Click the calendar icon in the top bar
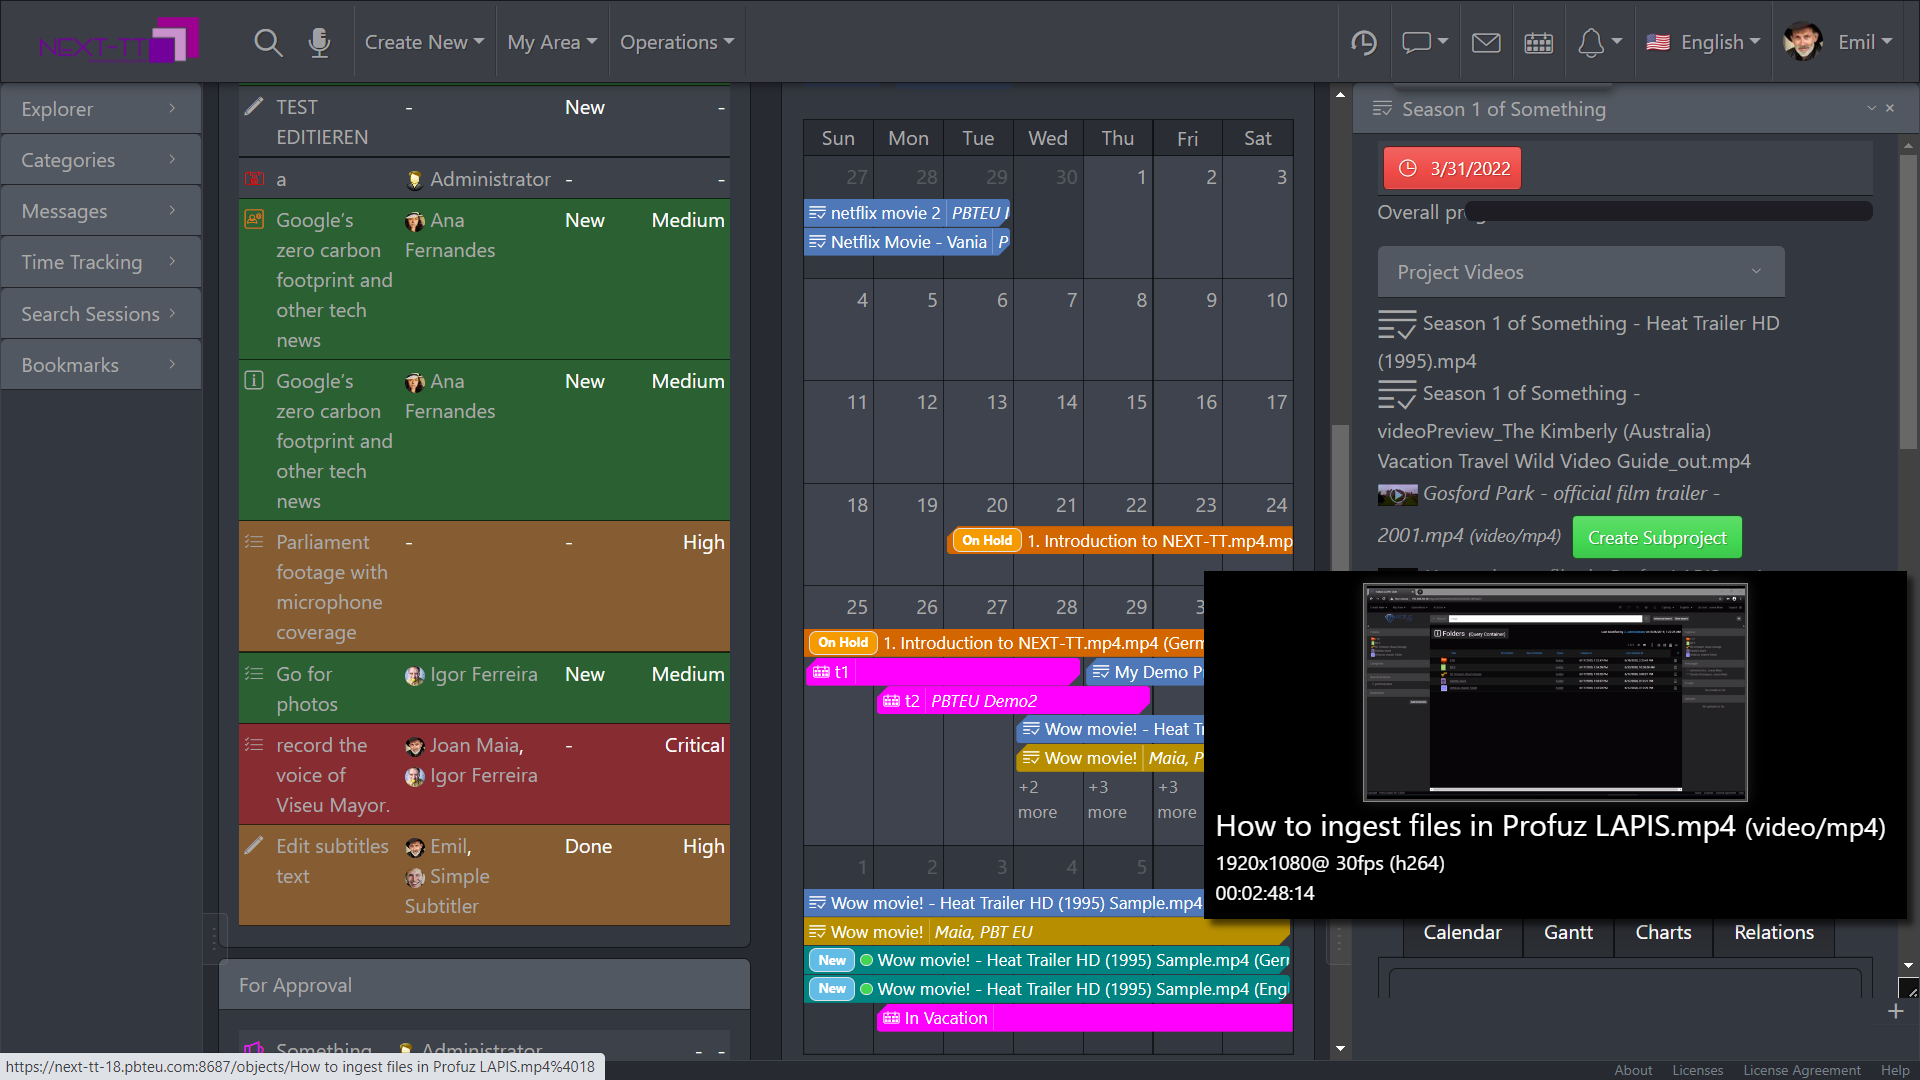 [x=1538, y=42]
